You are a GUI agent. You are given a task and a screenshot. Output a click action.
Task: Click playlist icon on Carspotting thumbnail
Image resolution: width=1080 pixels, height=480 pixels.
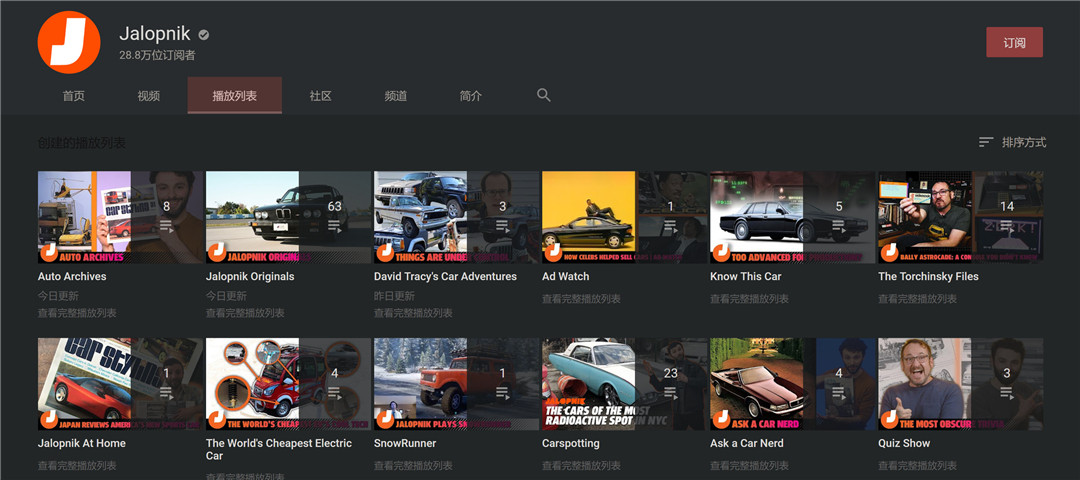[x=670, y=392]
